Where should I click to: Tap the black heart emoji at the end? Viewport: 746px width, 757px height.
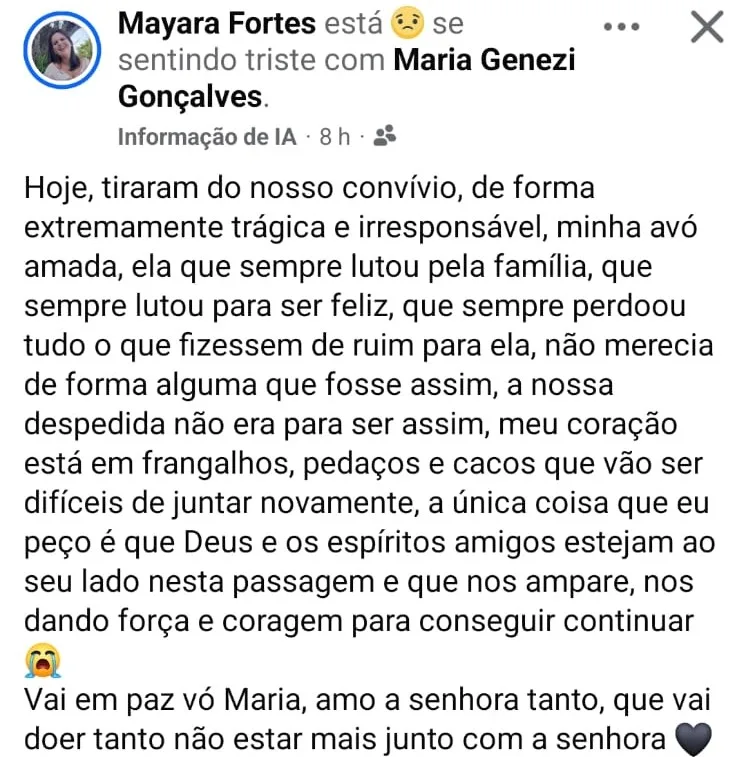pyautogui.click(x=693, y=739)
